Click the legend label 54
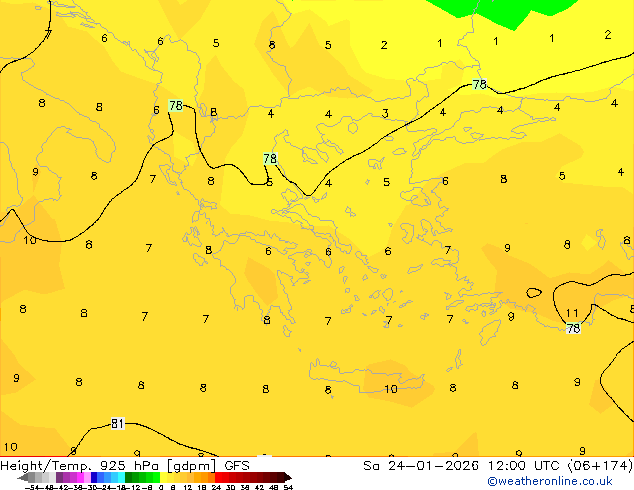This screenshot has height=490, width=634. pyautogui.click(x=288, y=487)
